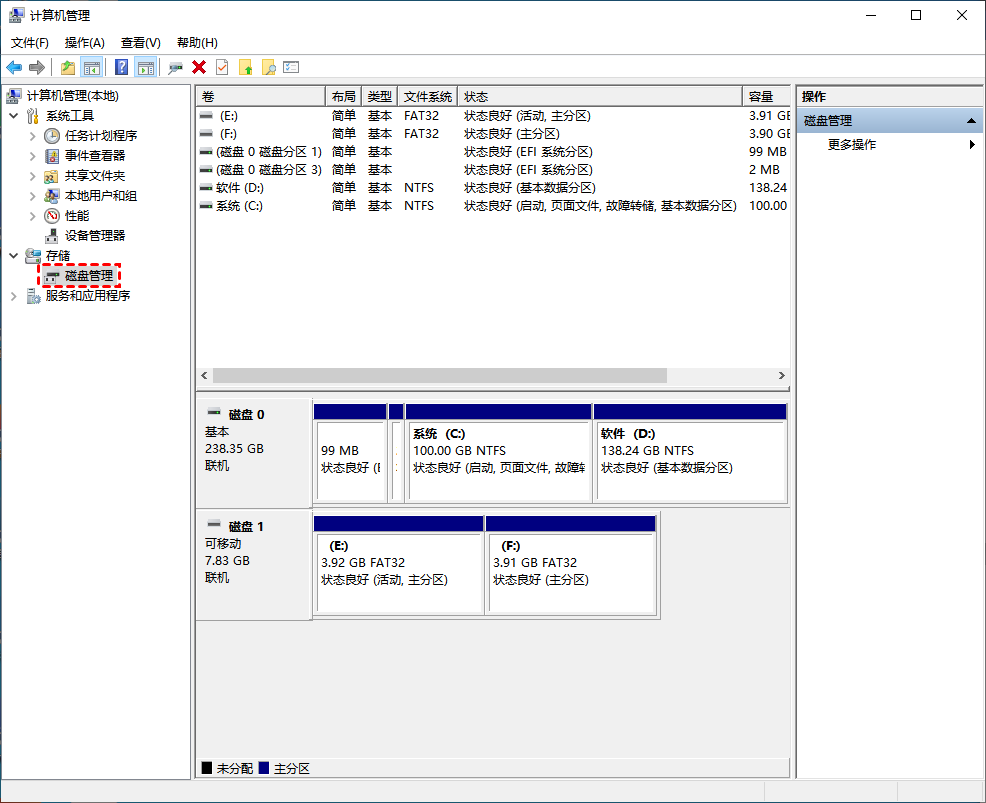
Task: Click the volume list horizontal scrollbar right arrow
Action: tap(782, 375)
